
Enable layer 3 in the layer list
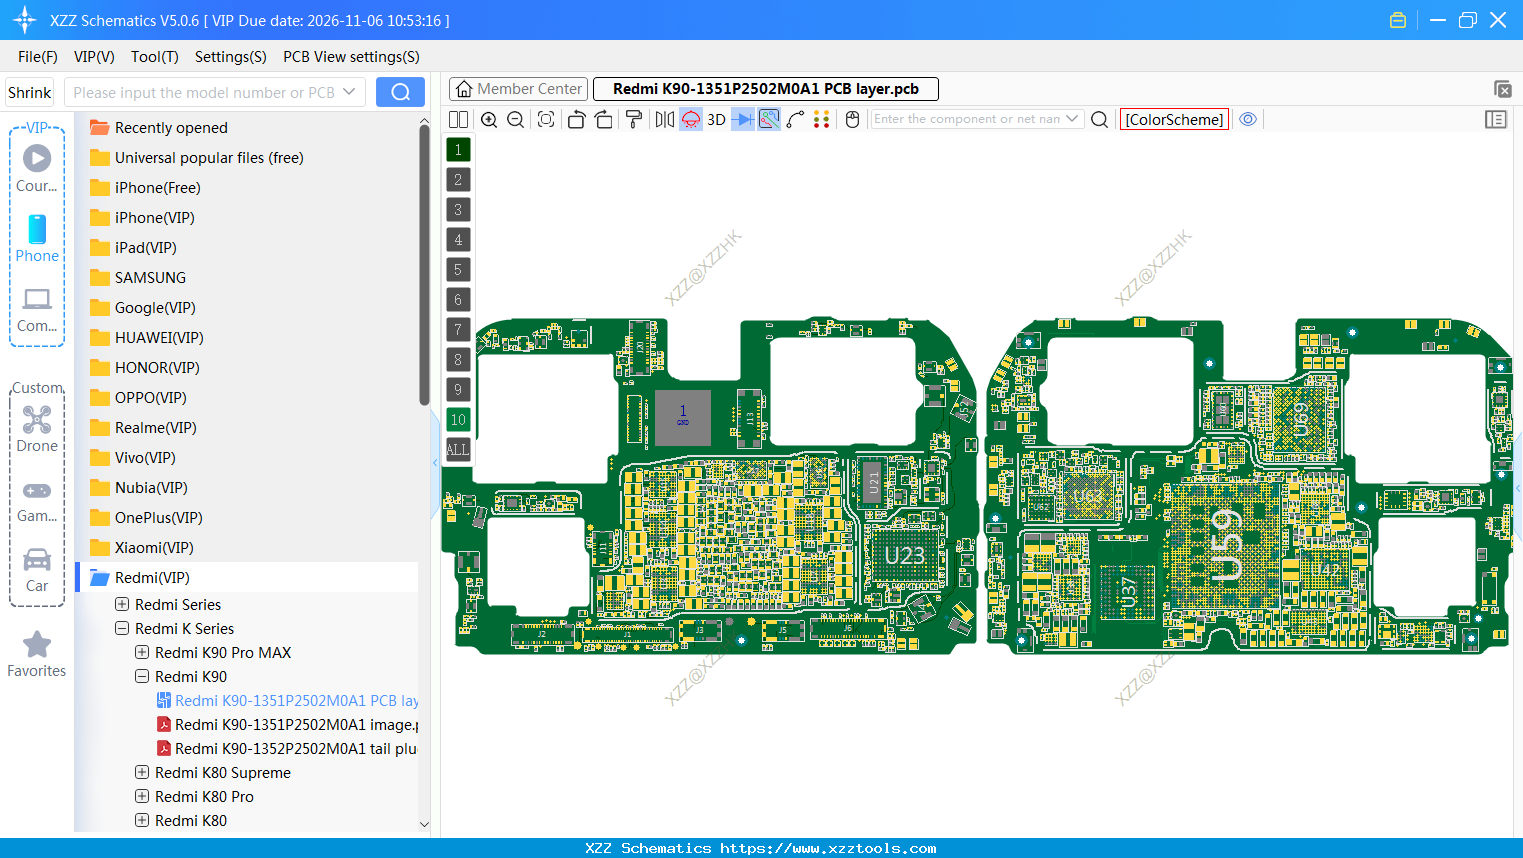[457, 209]
